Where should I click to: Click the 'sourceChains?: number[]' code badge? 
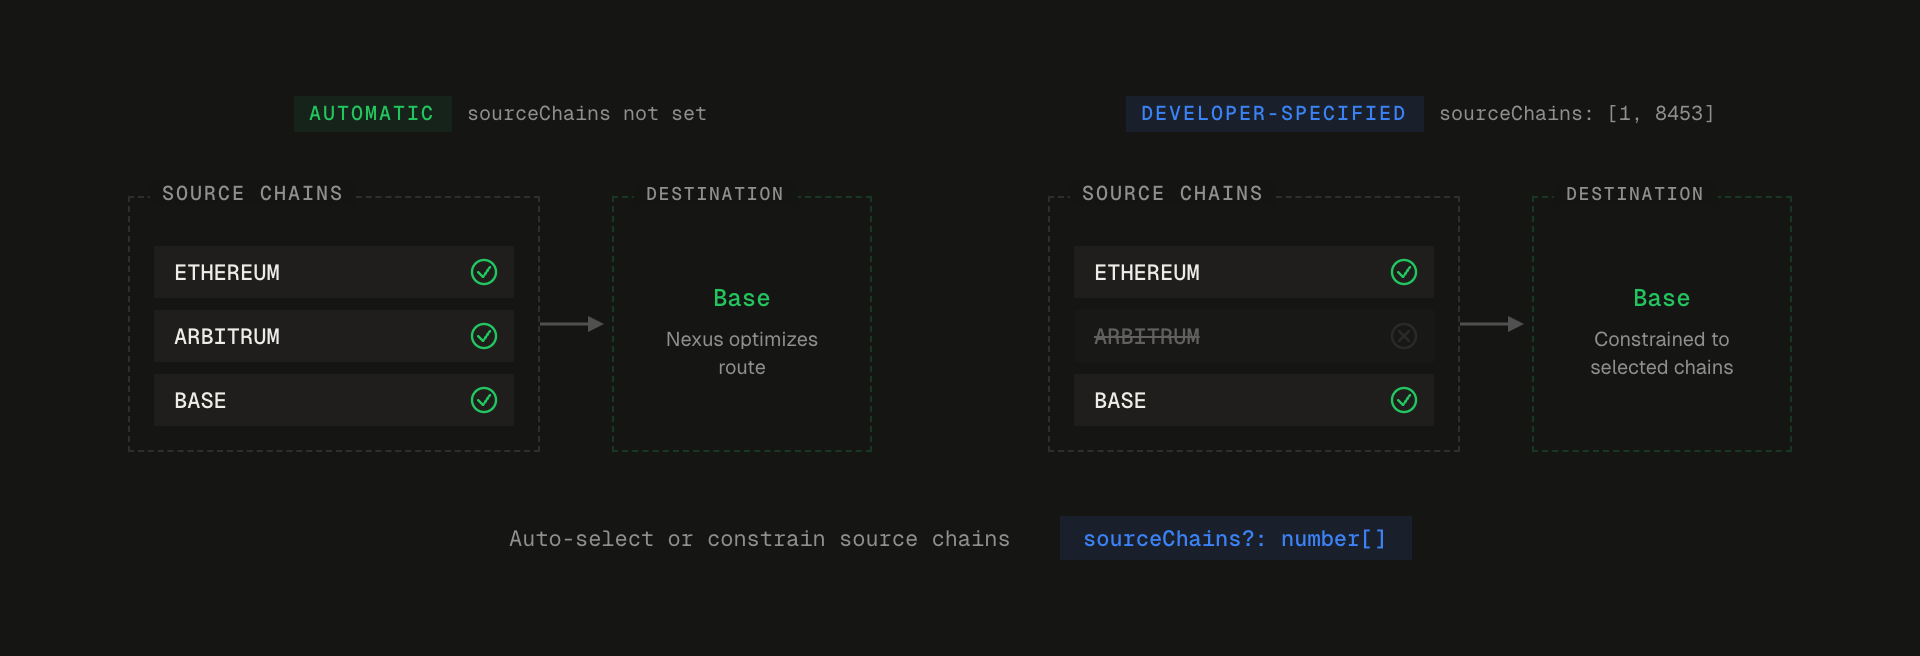[1236, 538]
